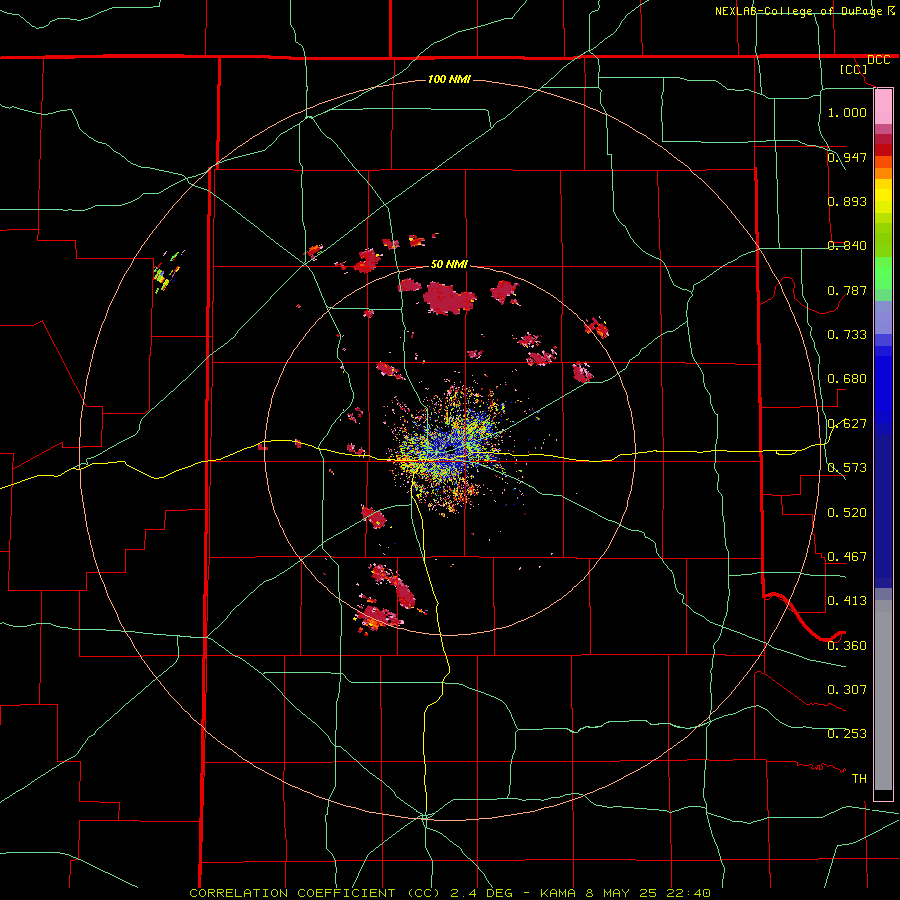Click the isolated green-yellow echo far west
Image resolution: width=900 pixels, height=900 pixels.
[x=166, y=271]
